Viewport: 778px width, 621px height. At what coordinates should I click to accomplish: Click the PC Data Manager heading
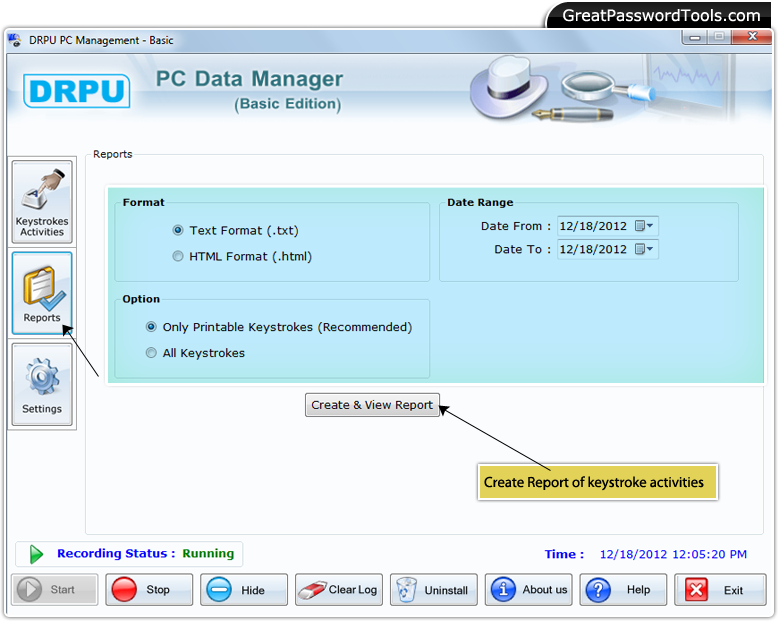250,79
